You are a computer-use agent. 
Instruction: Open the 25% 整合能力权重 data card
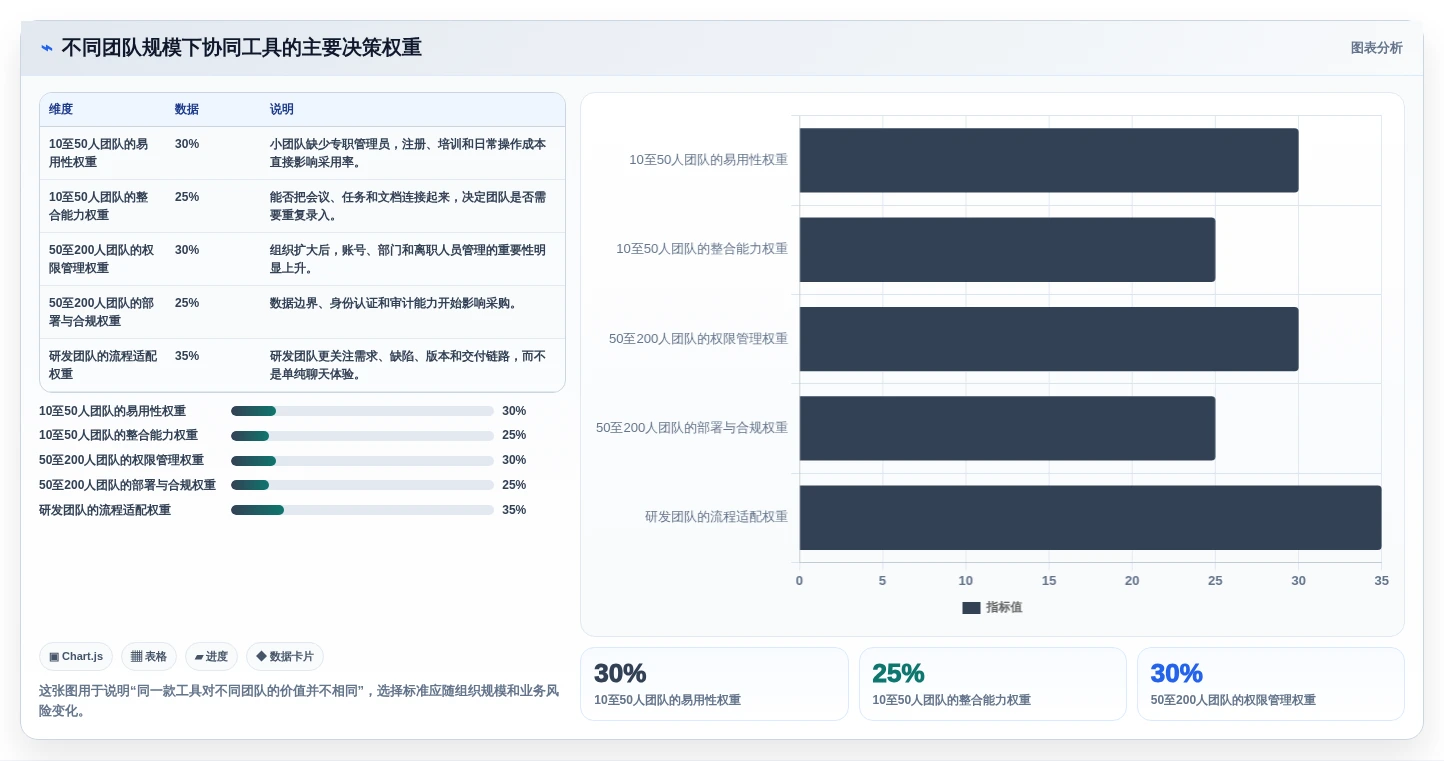[x=993, y=684]
